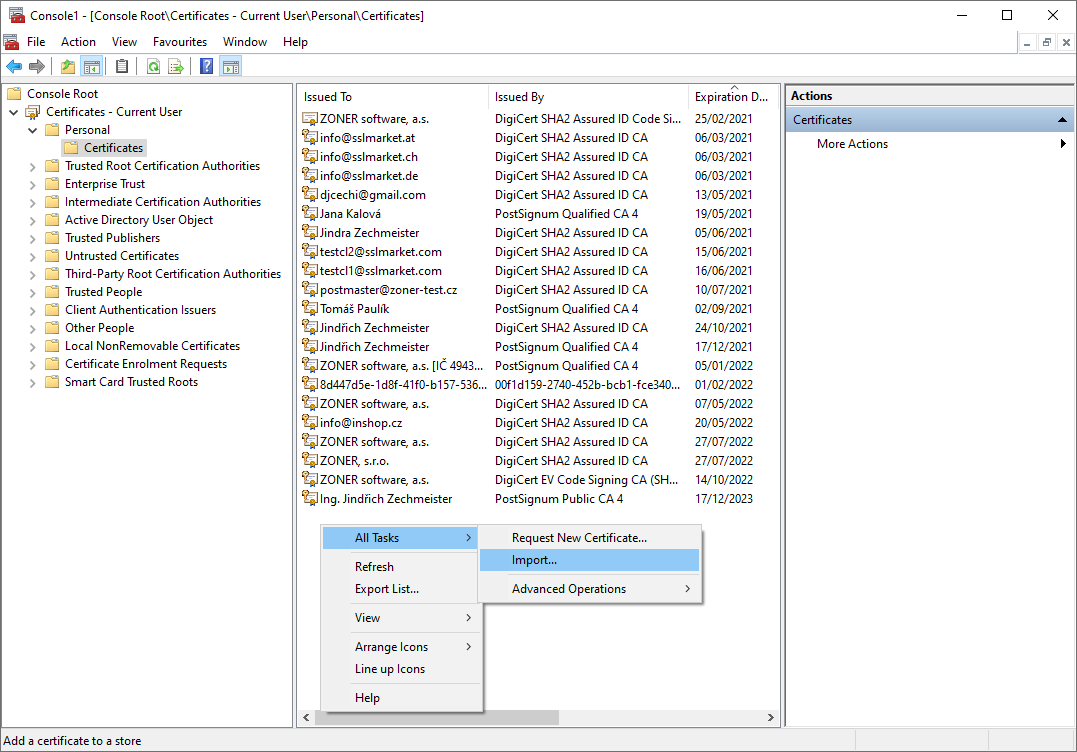Click horizontal scrollbar right arrow in list

coord(771,718)
